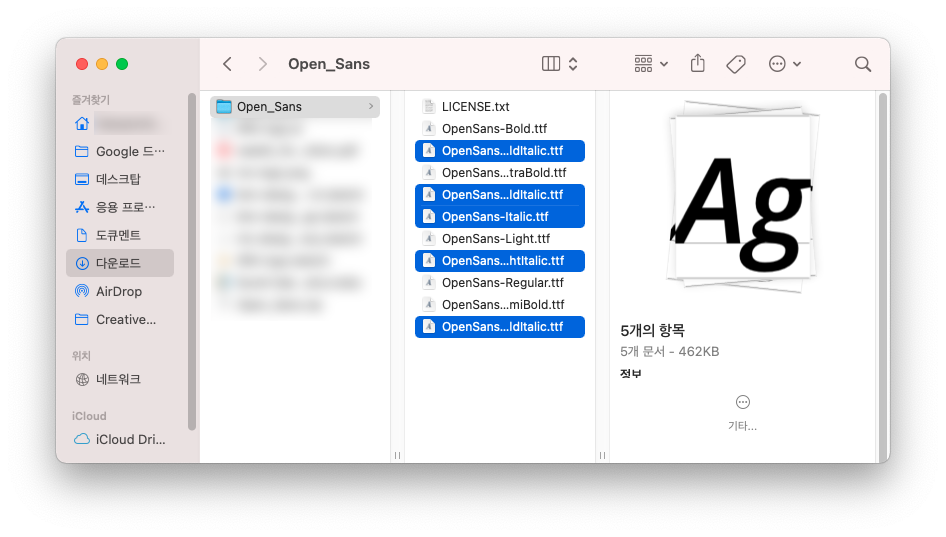946x537 pixels.
Task: Open iCloud Drive in the sidebar
Action: [x=120, y=439]
